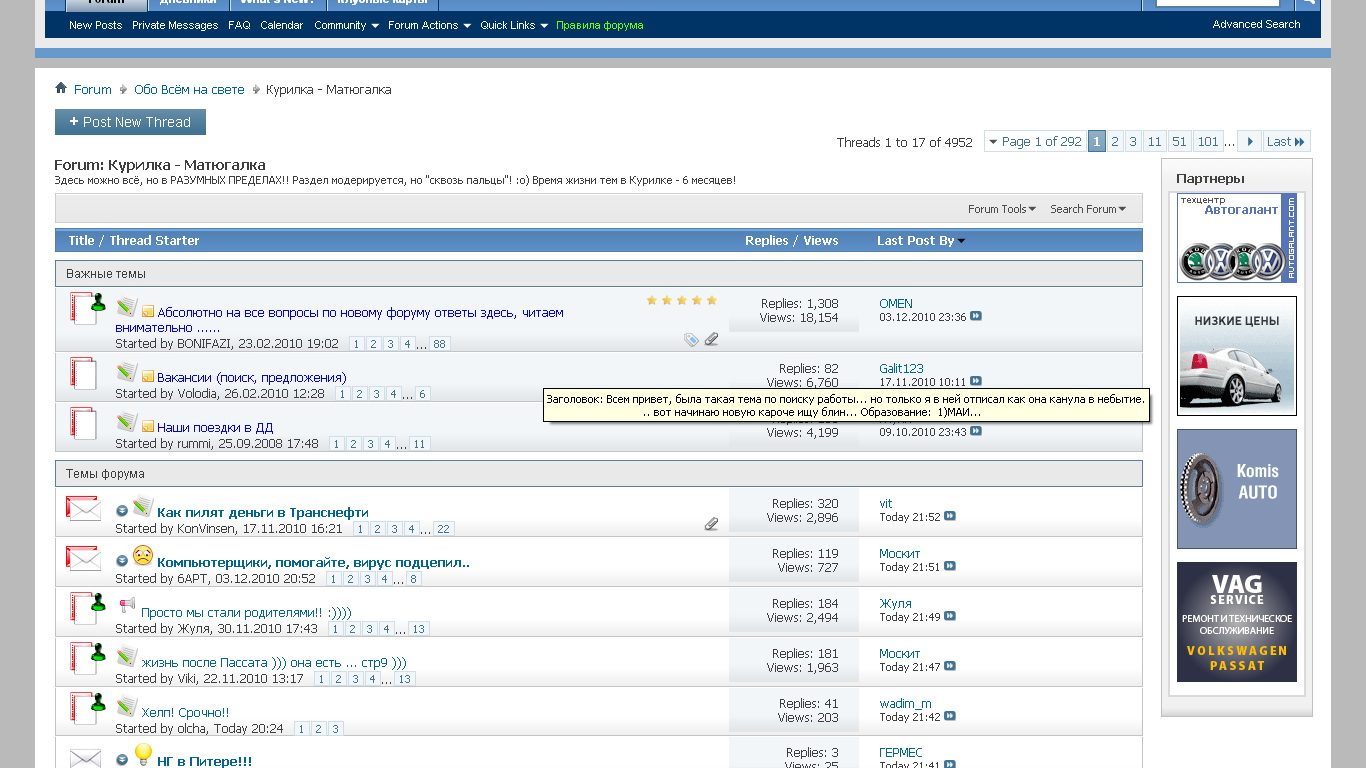Go to last post by OMEN arrow icon
The image size is (1366, 768).
(976, 317)
